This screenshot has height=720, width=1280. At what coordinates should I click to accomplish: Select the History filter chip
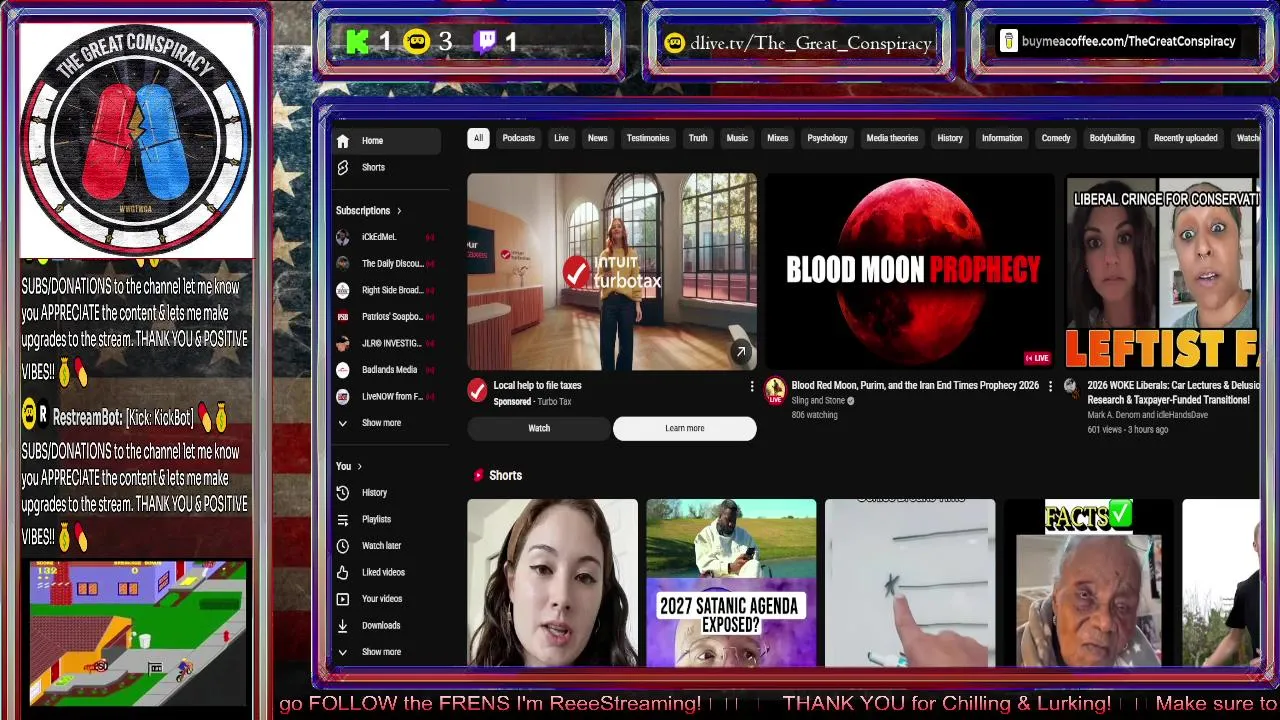(950, 138)
